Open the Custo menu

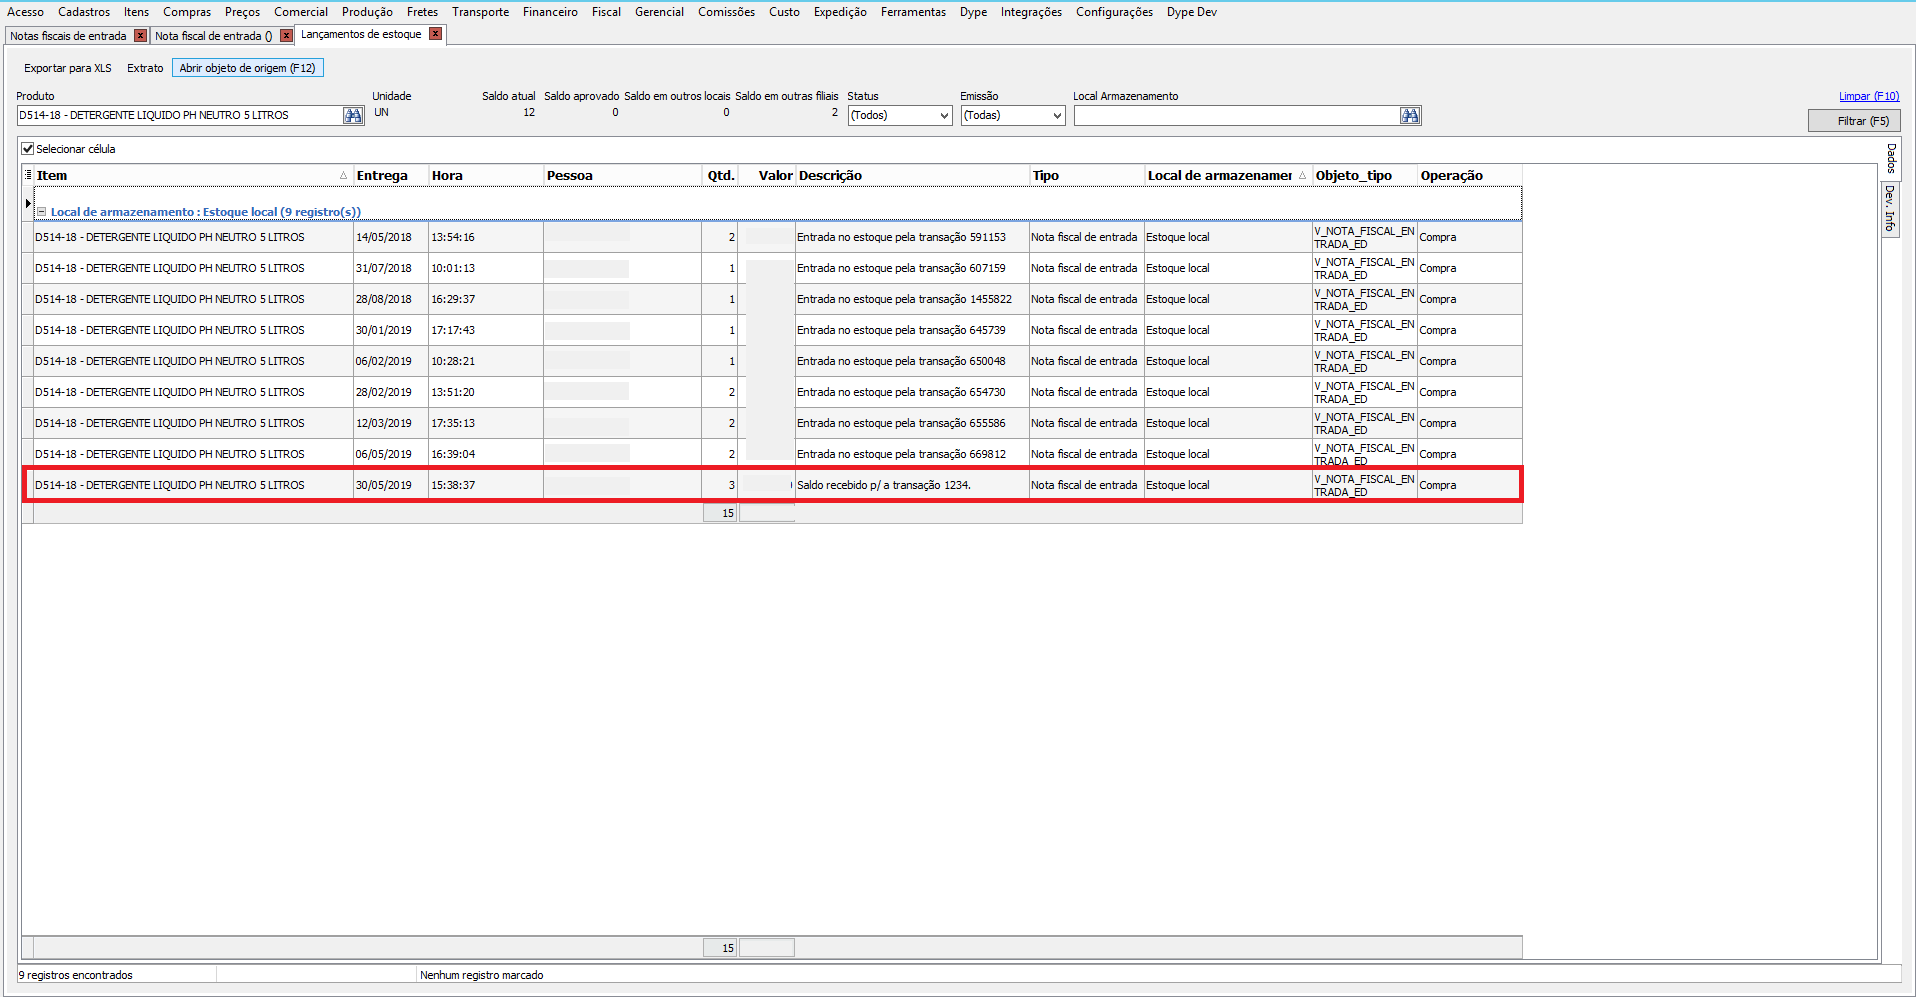point(784,12)
